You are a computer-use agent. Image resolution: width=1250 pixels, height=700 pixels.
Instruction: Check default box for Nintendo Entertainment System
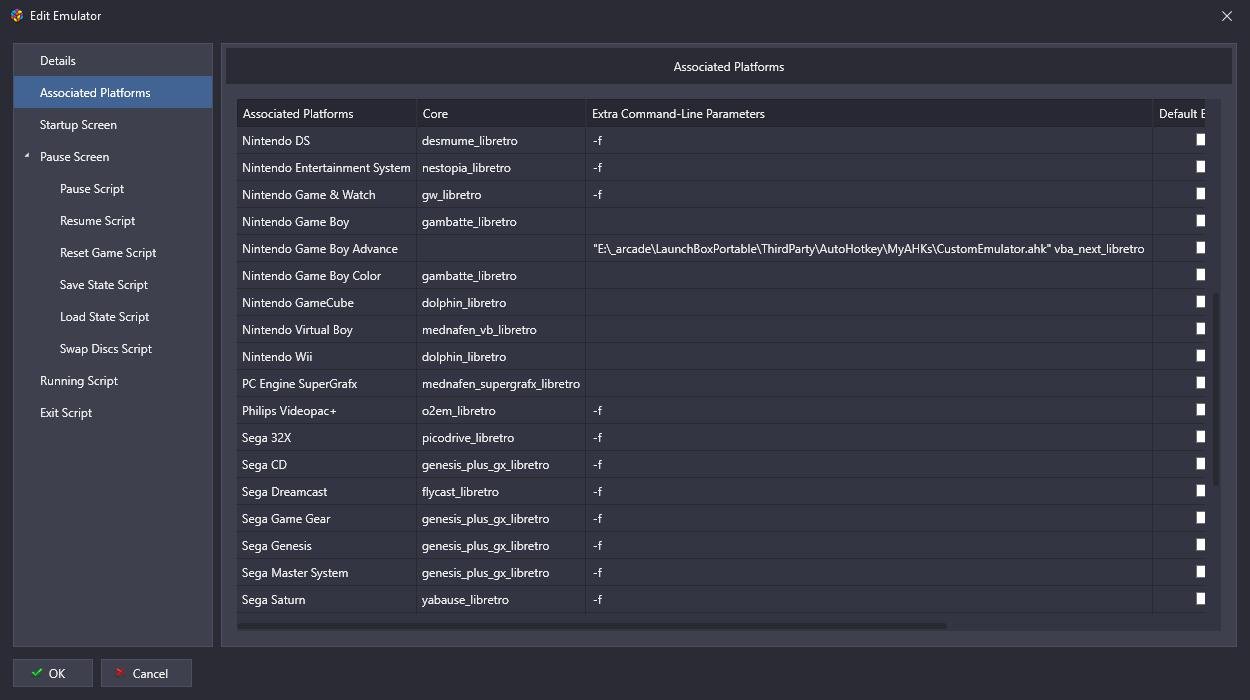(1201, 167)
